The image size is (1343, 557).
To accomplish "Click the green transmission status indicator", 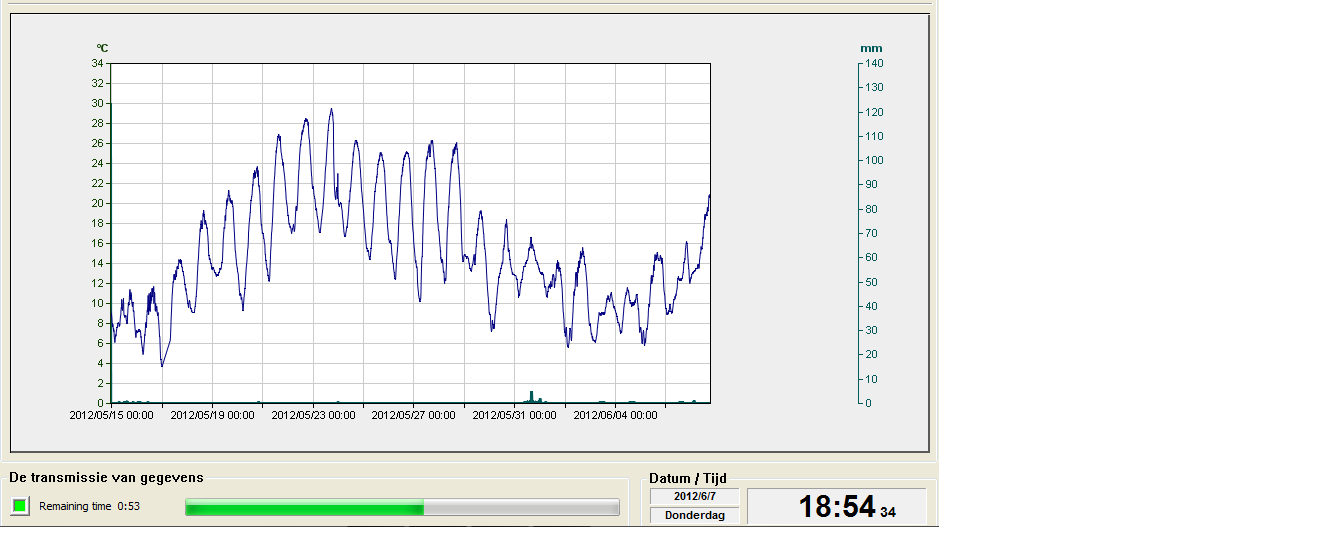I will [x=20, y=506].
